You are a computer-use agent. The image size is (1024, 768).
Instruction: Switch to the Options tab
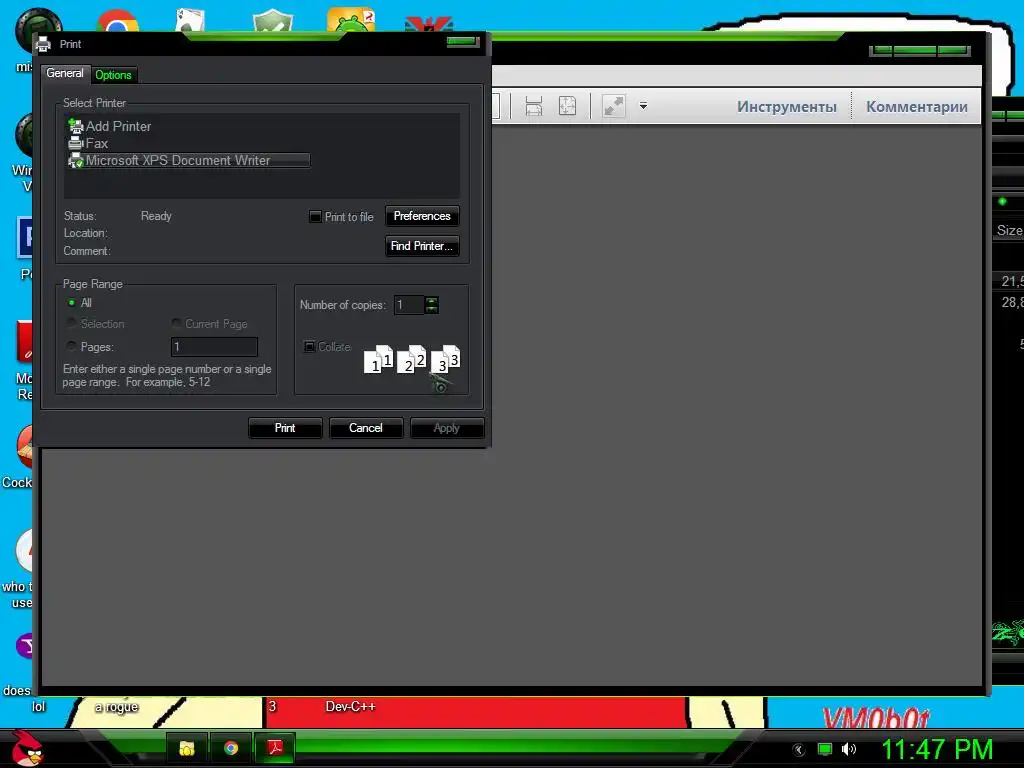(x=114, y=74)
